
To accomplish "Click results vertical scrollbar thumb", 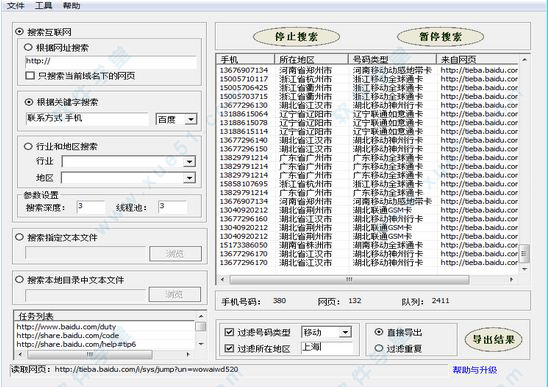I will (525, 253).
